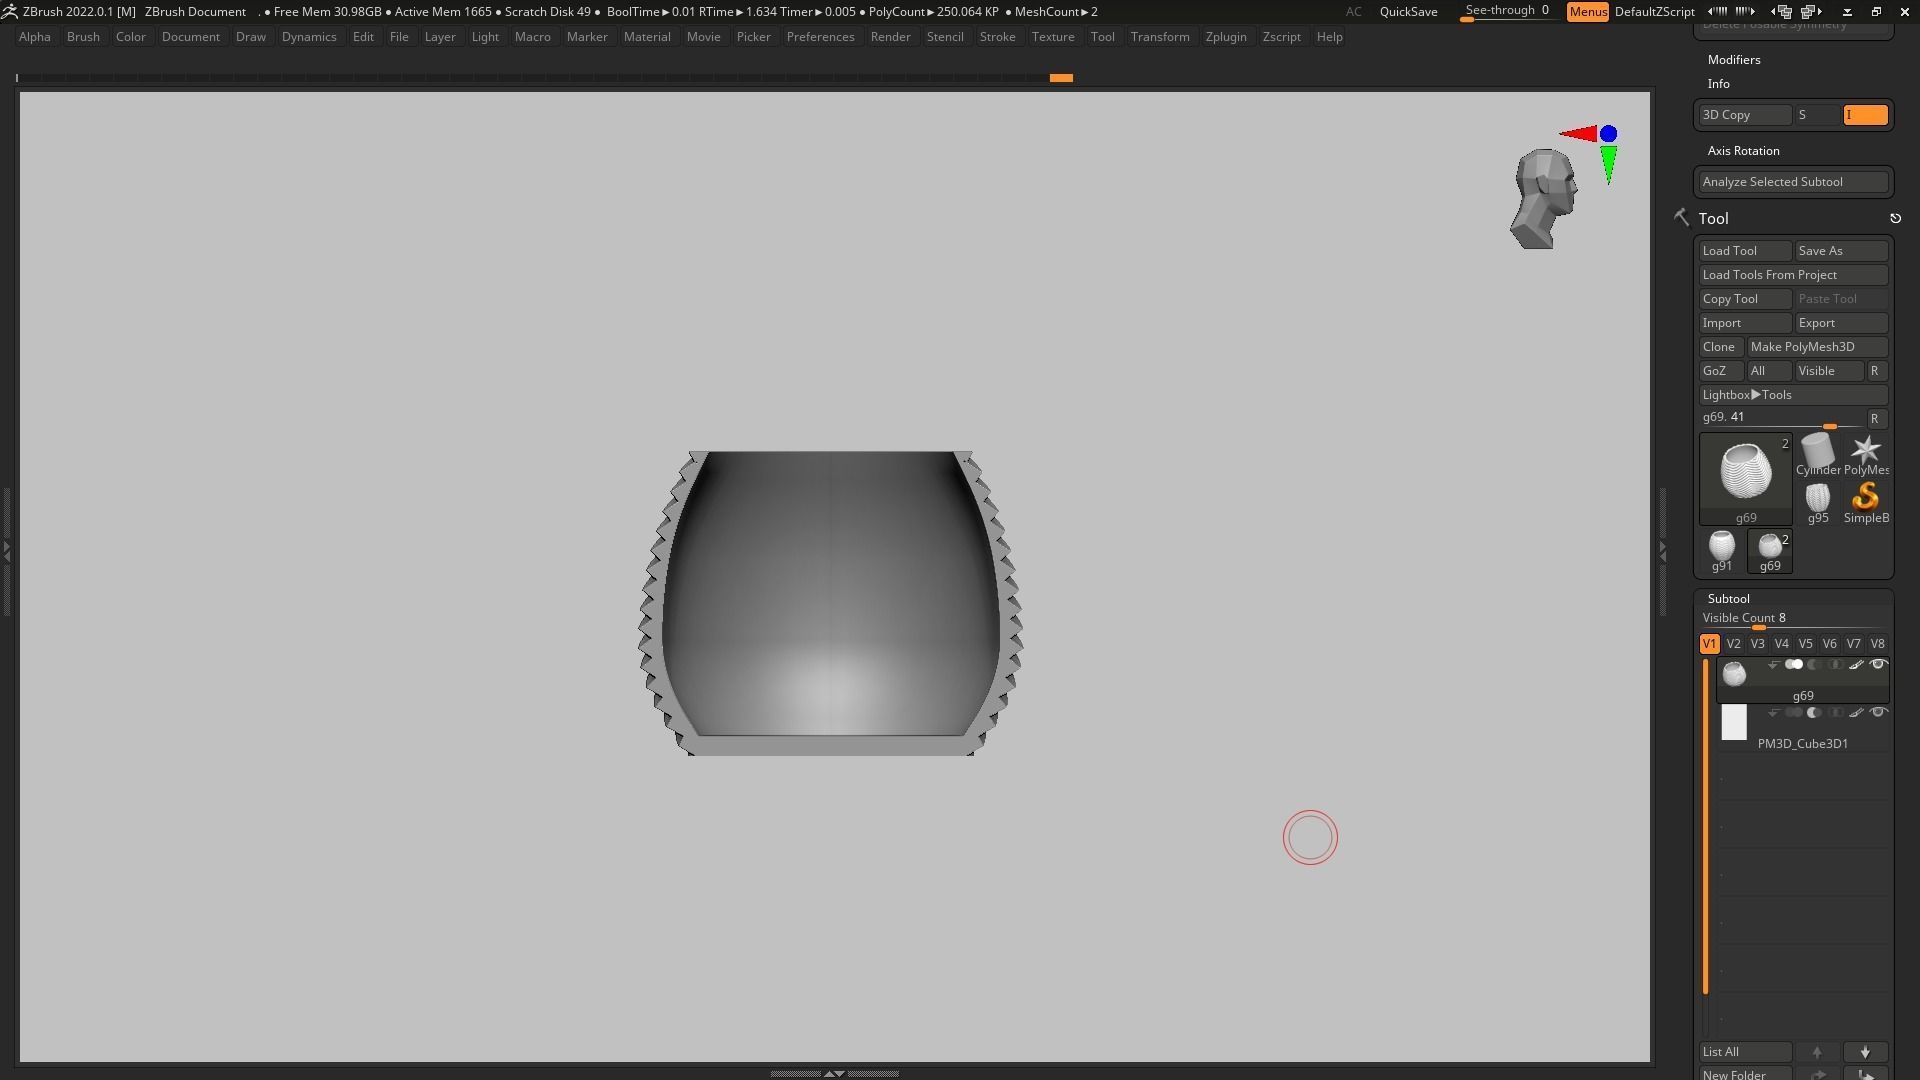This screenshot has width=1920, height=1080.
Task: Switch to the V2 visibility set tab
Action: click(1733, 644)
